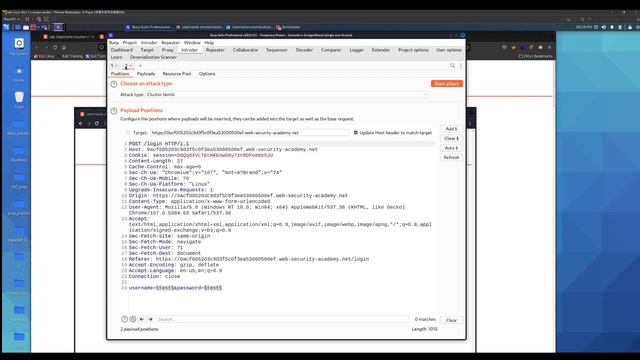Open the Comparer tab

tap(331, 50)
